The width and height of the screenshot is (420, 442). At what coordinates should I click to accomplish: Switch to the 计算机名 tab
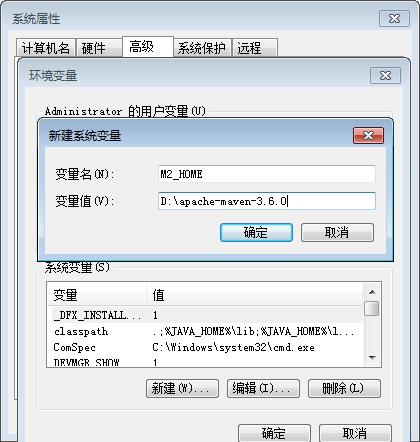click(x=46, y=48)
